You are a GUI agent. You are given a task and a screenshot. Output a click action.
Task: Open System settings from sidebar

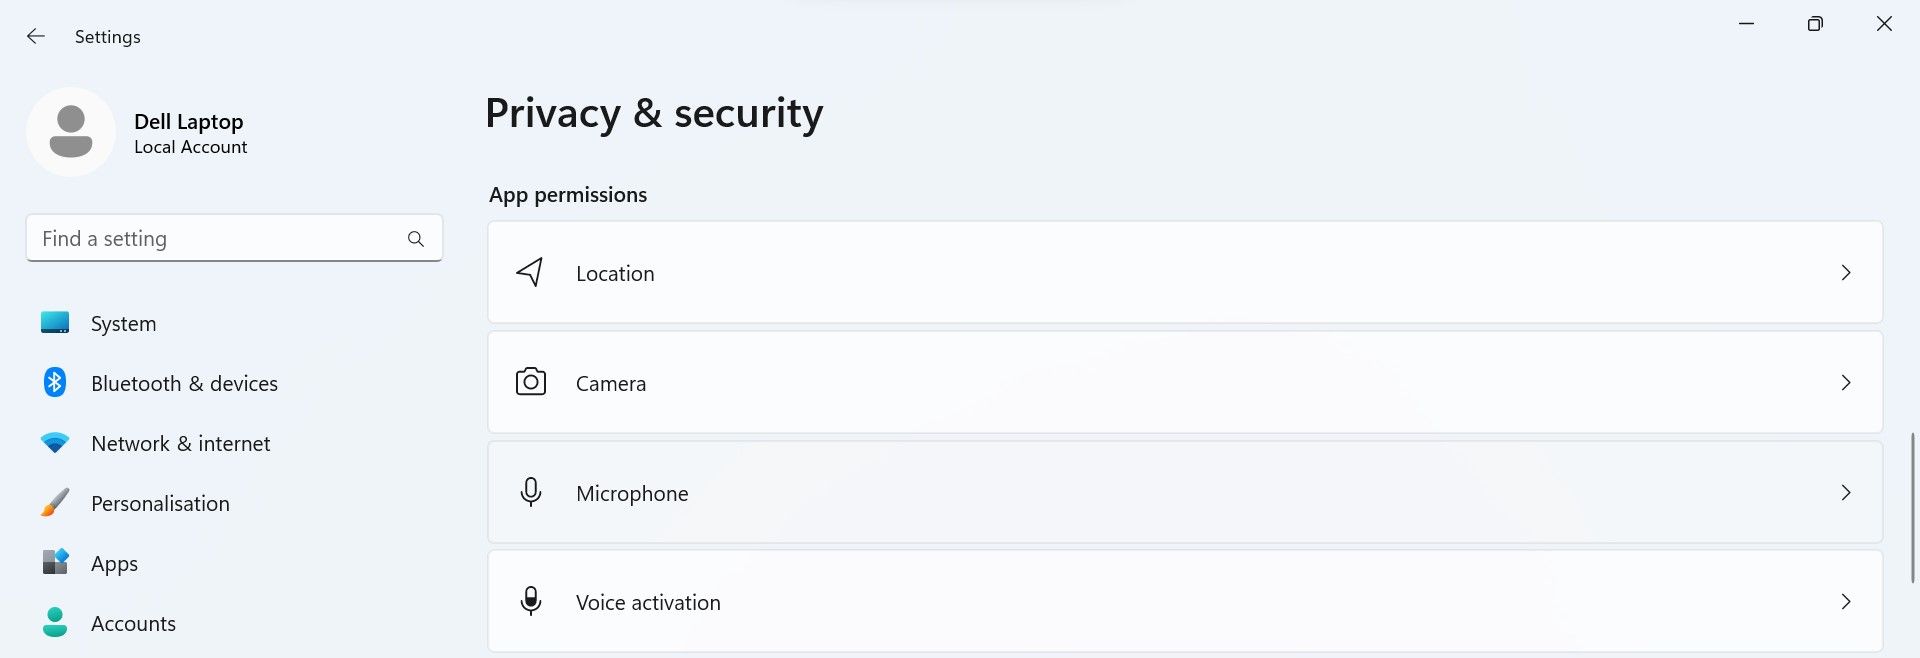(123, 323)
